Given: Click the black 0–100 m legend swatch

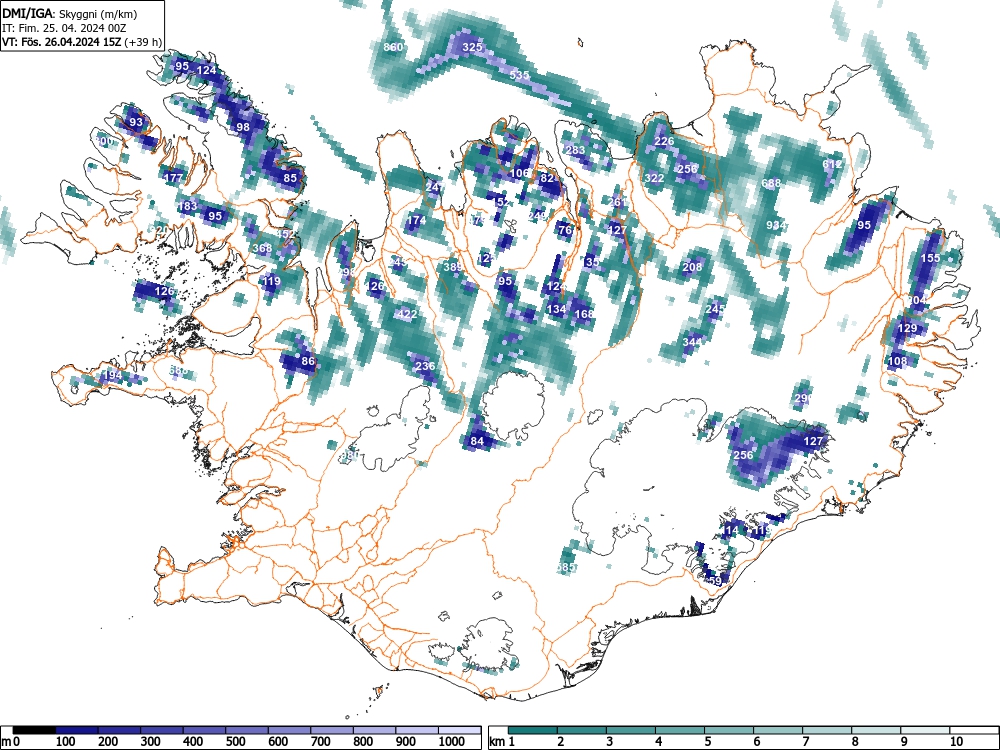Looking at the screenshot, I should tap(34, 730).
